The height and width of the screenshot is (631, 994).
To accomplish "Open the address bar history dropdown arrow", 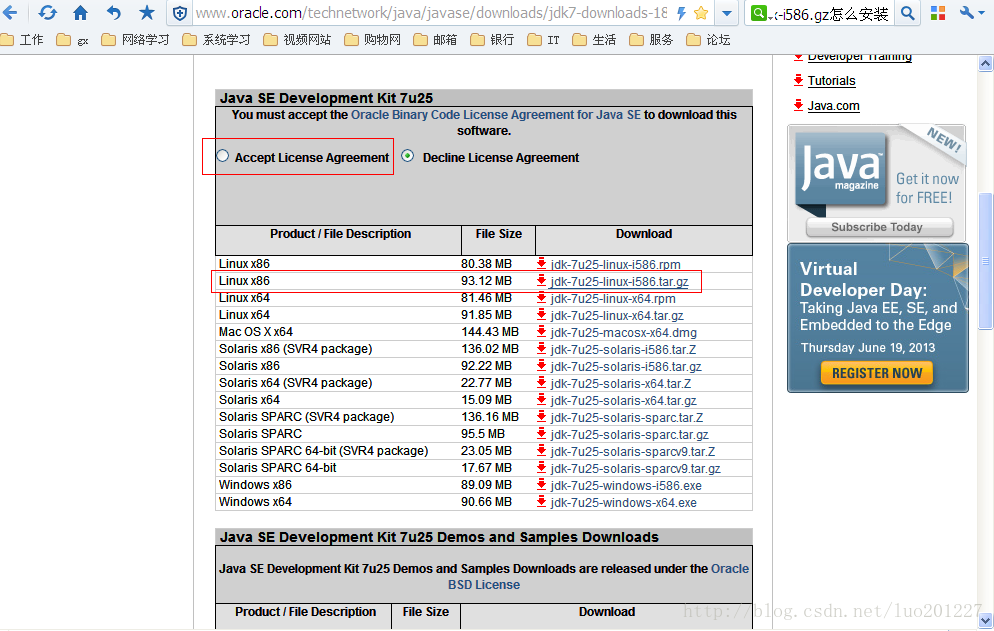I will (726, 13).
